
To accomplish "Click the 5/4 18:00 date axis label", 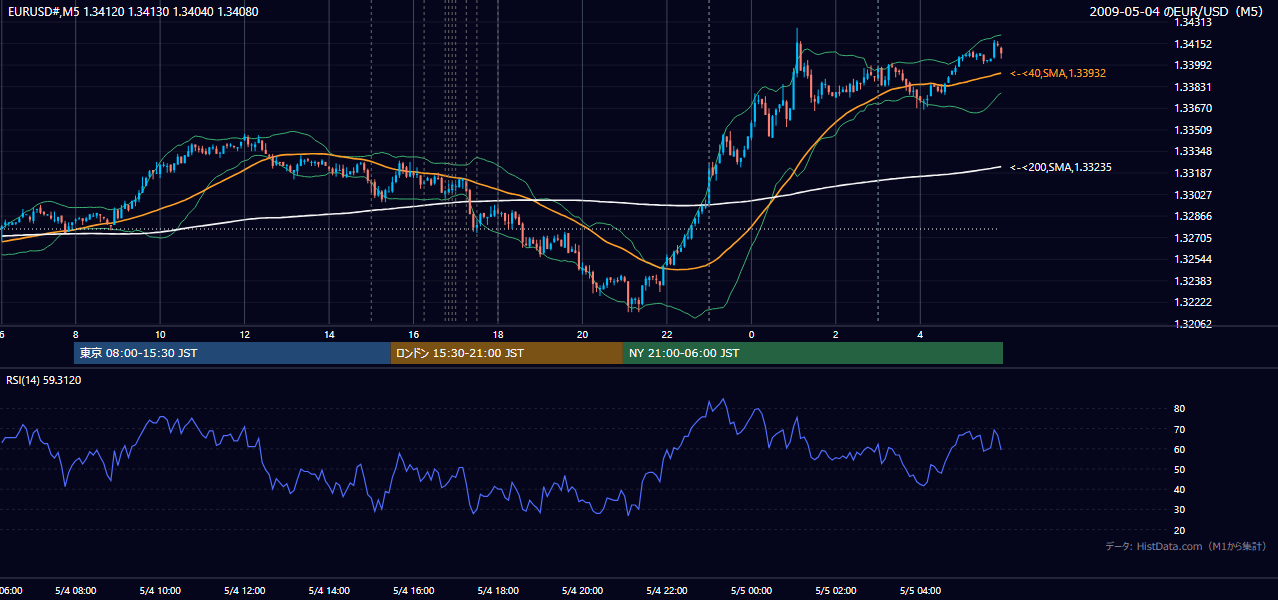I will point(498,590).
